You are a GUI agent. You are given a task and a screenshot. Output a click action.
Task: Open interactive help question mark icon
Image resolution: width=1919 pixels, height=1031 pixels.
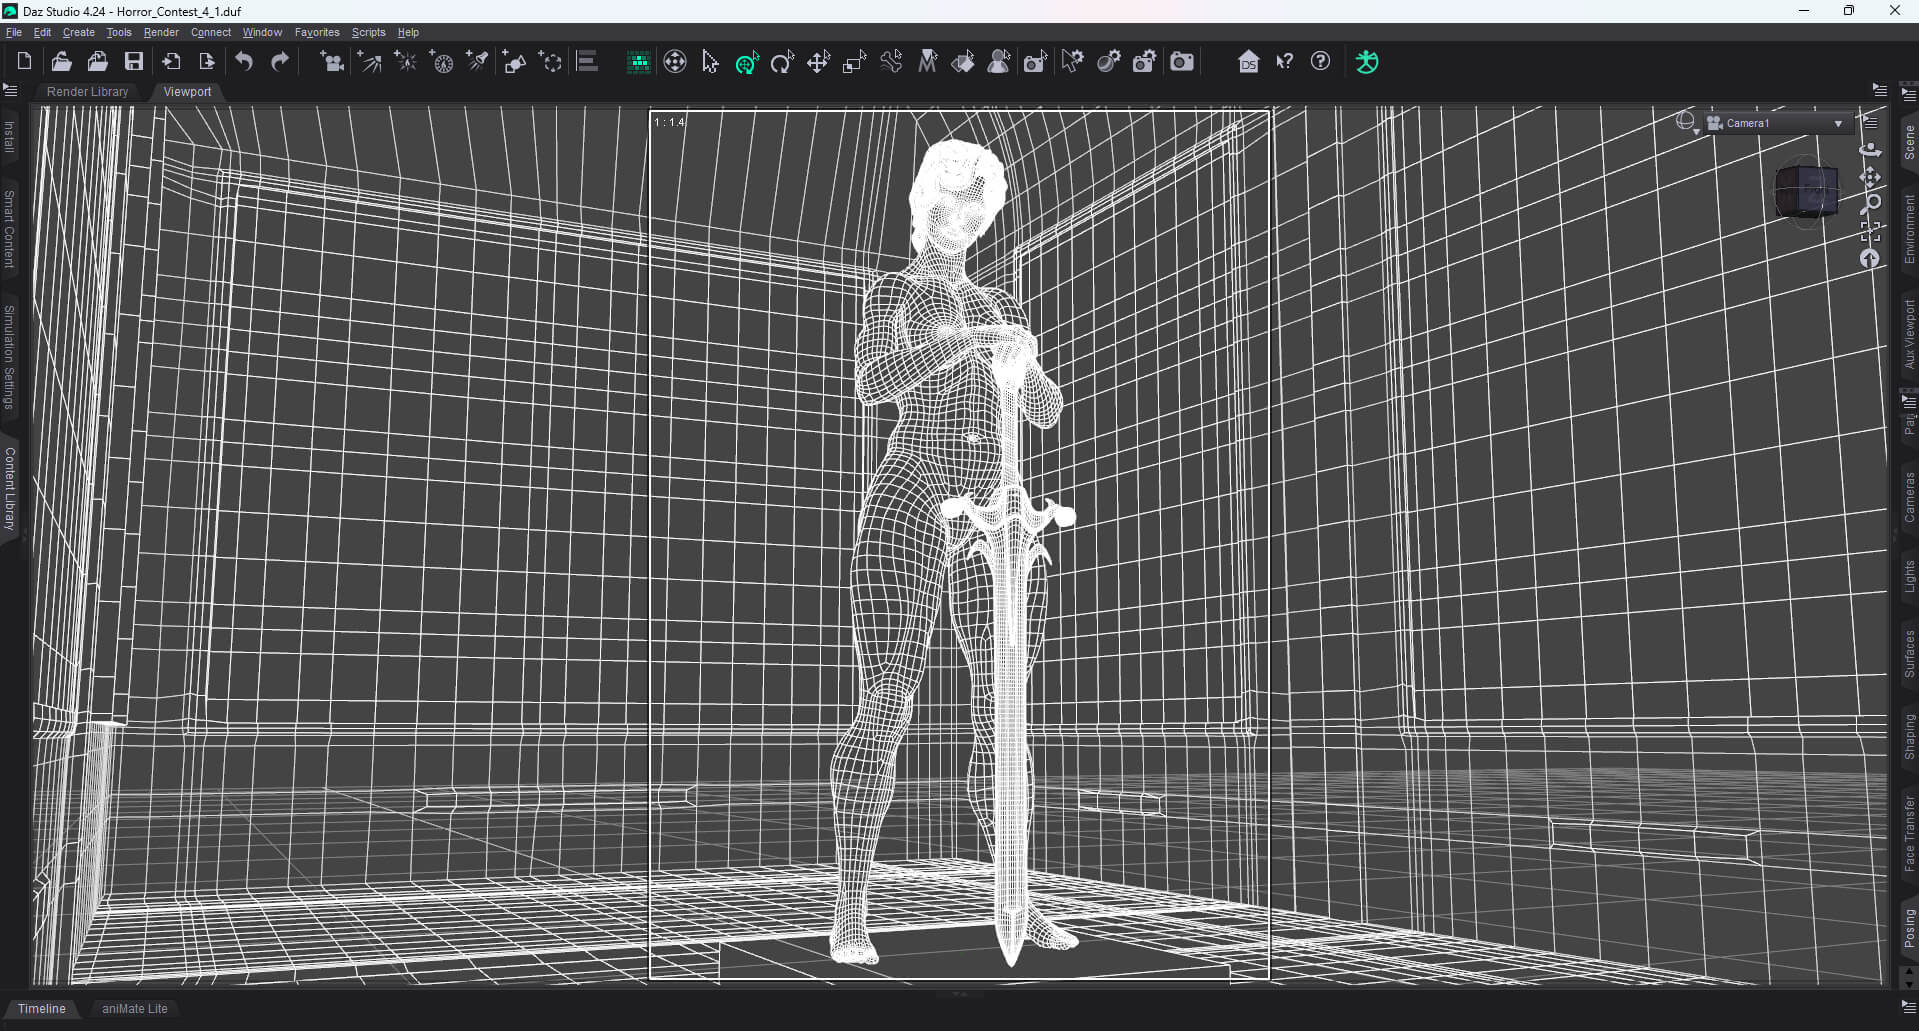click(x=1321, y=62)
